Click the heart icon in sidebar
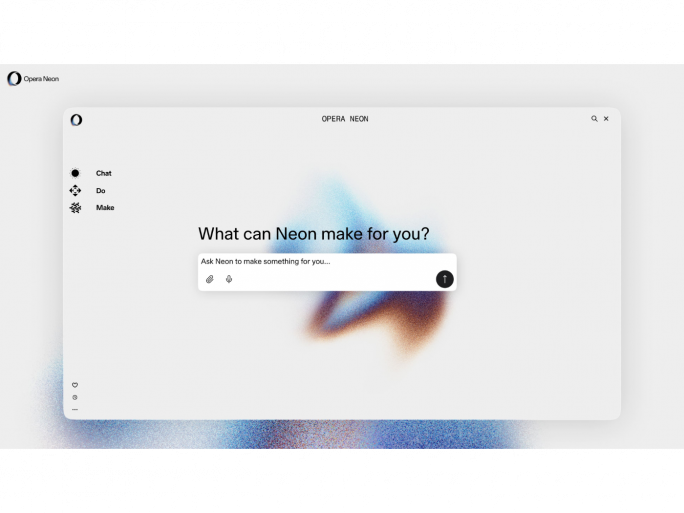Screen dimensions: 684x513 pos(75,385)
